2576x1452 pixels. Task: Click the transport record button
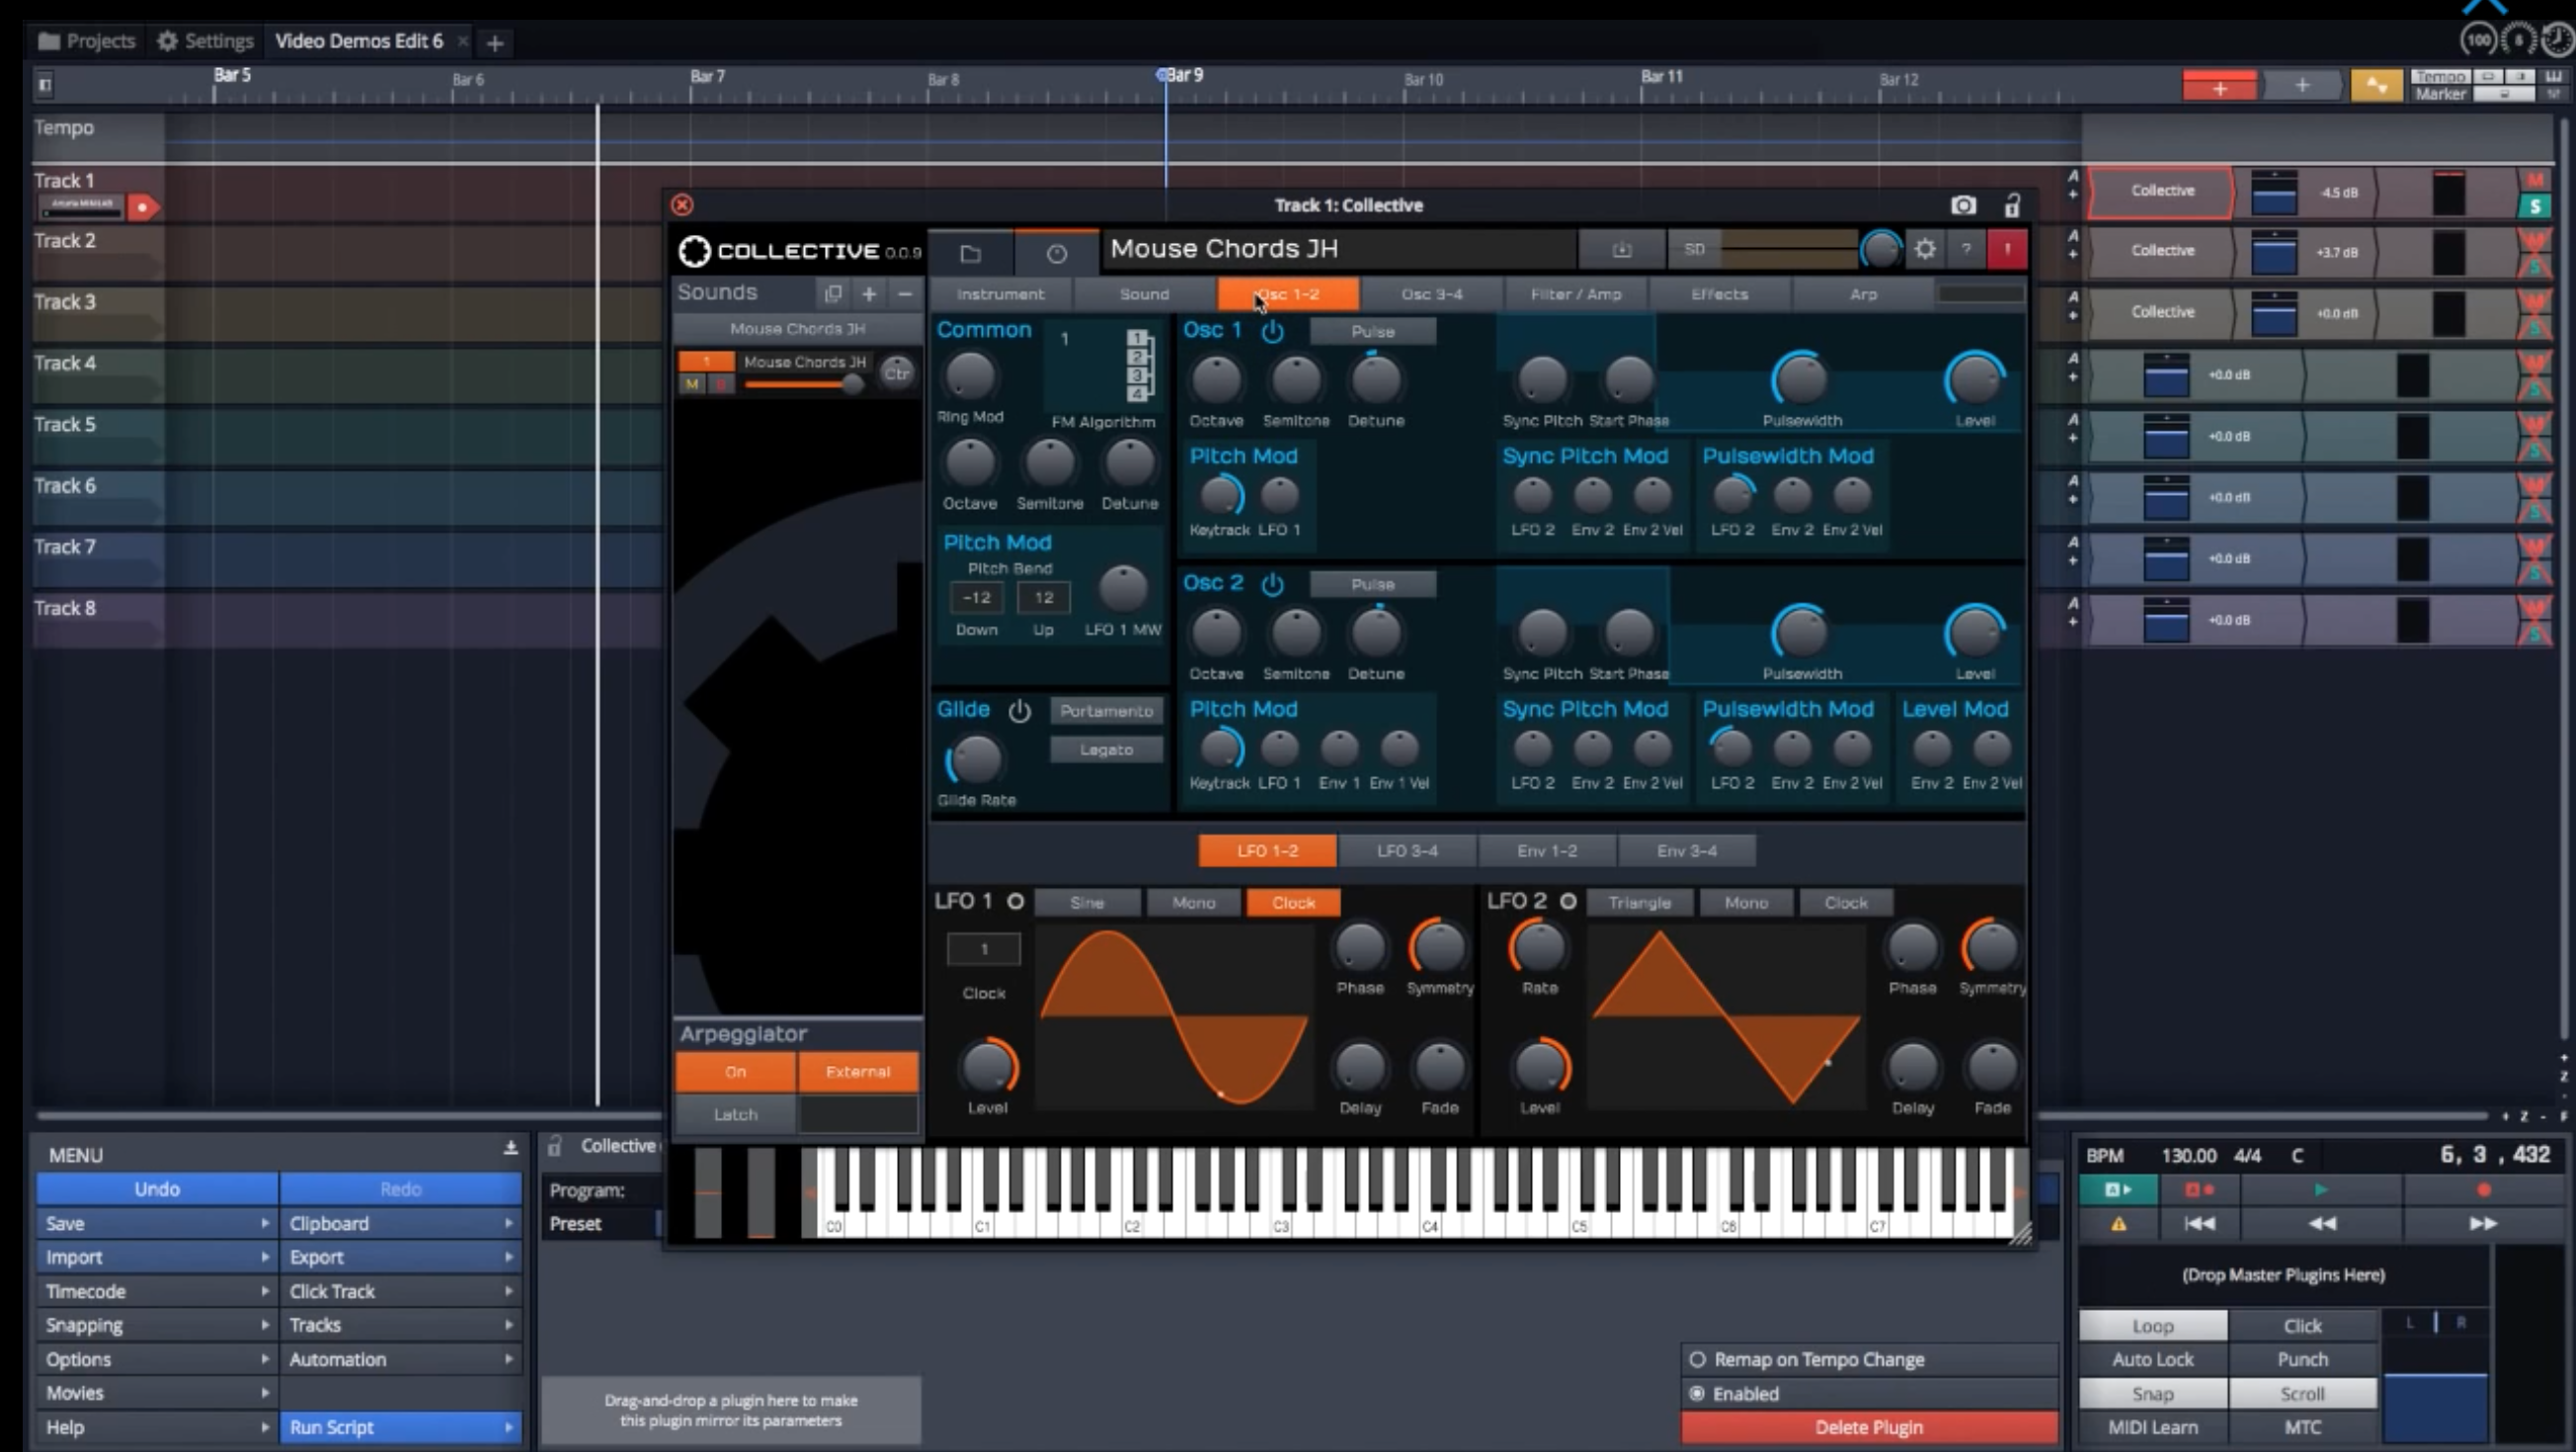pos(2483,1190)
